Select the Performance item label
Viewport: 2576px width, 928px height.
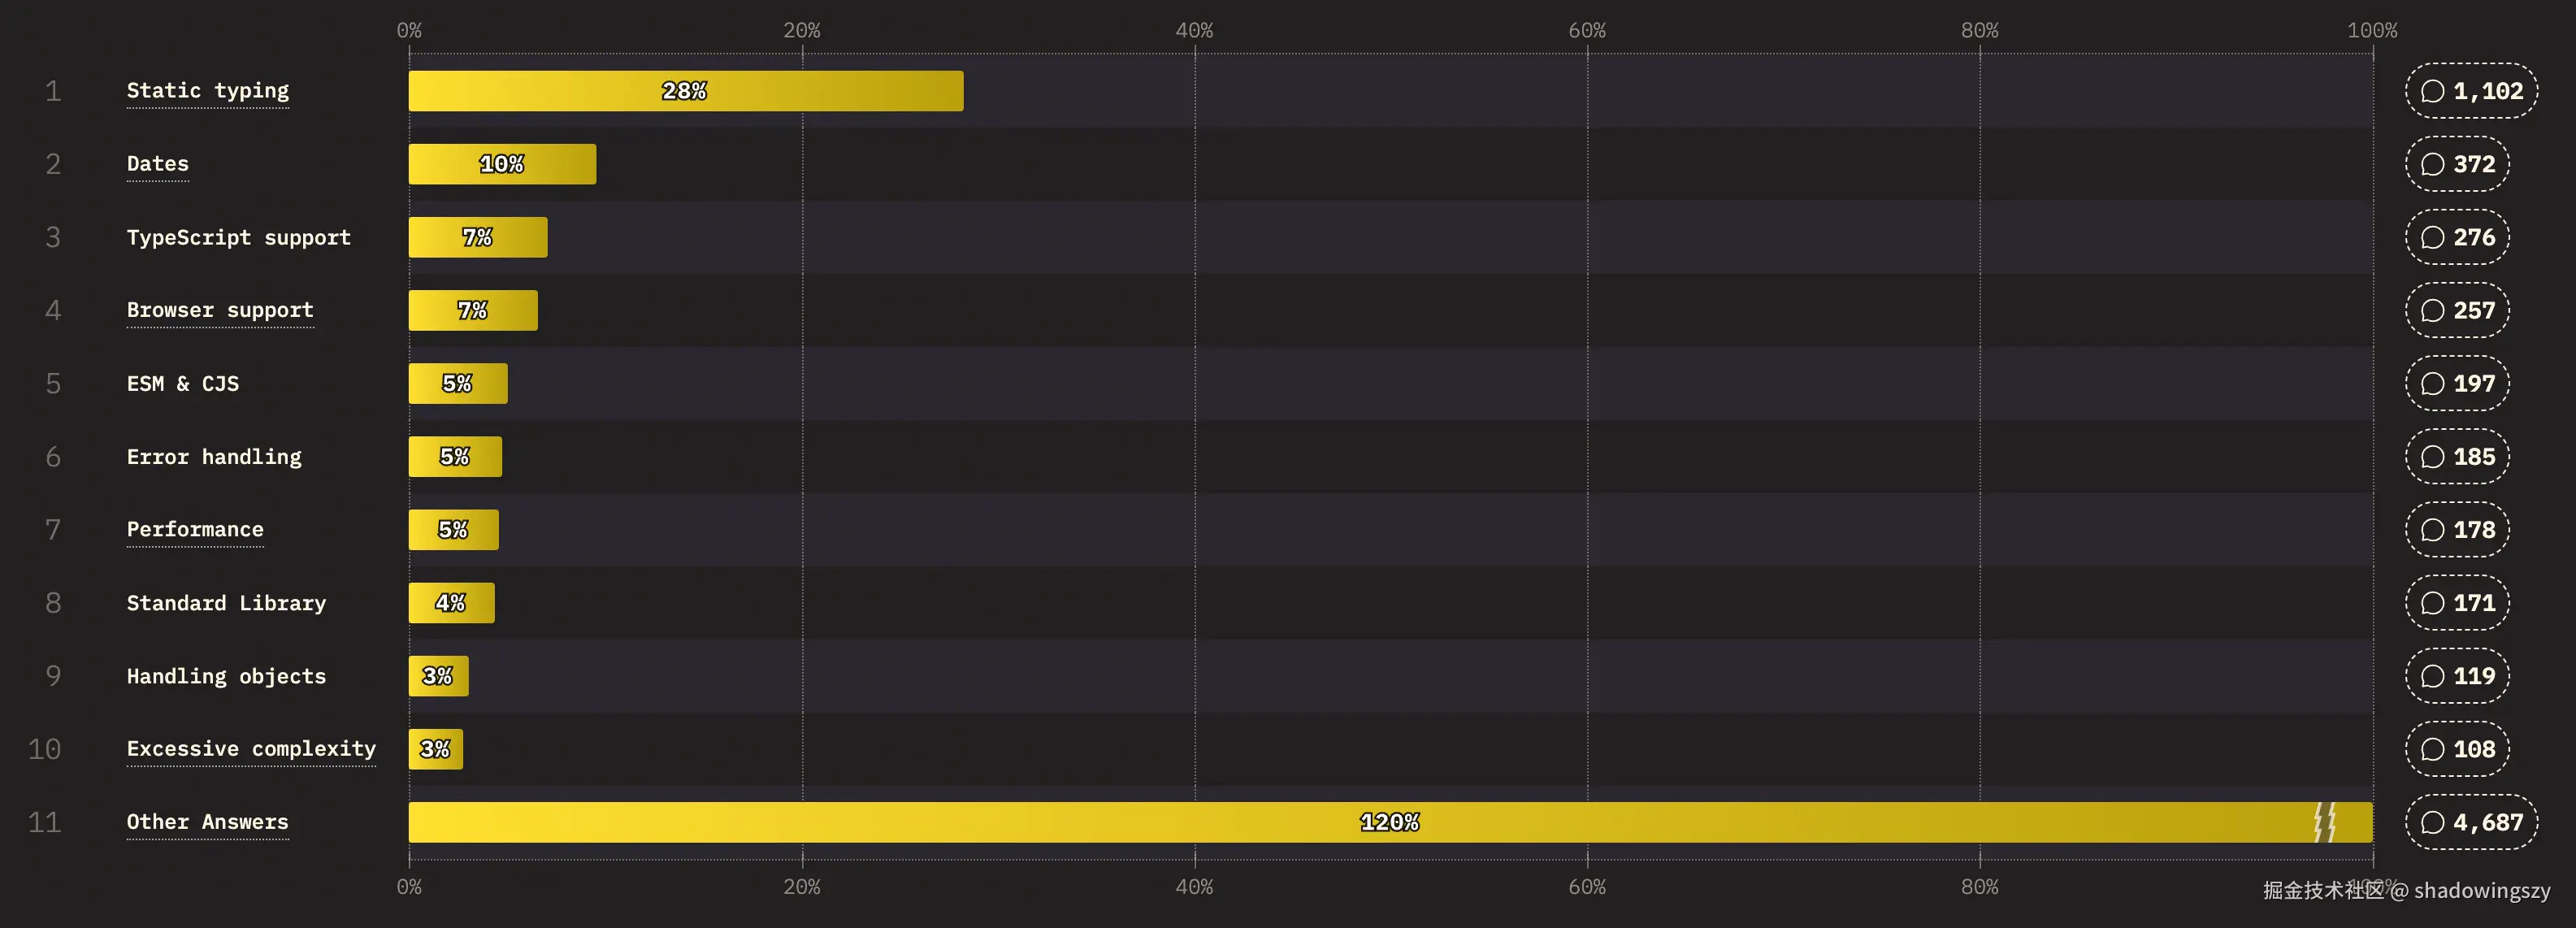coord(195,530)
